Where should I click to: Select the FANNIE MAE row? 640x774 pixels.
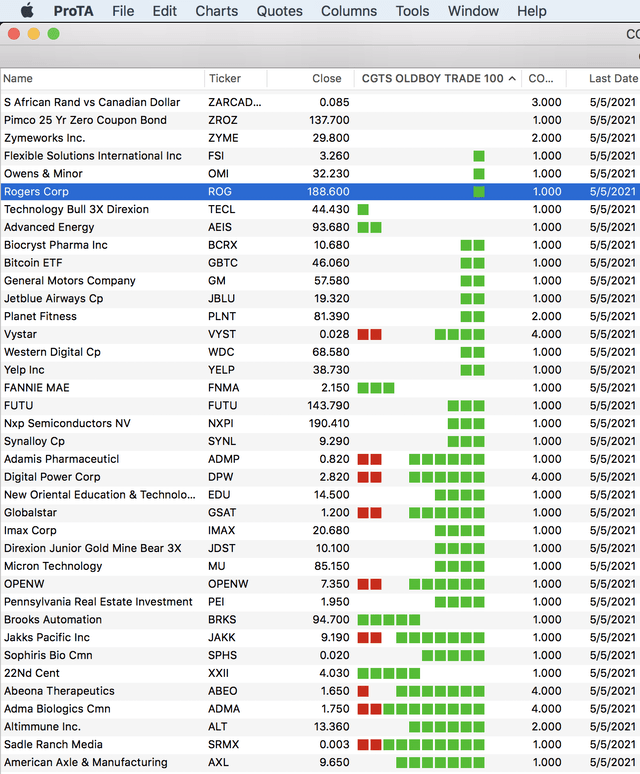click(x=320, y=387)
